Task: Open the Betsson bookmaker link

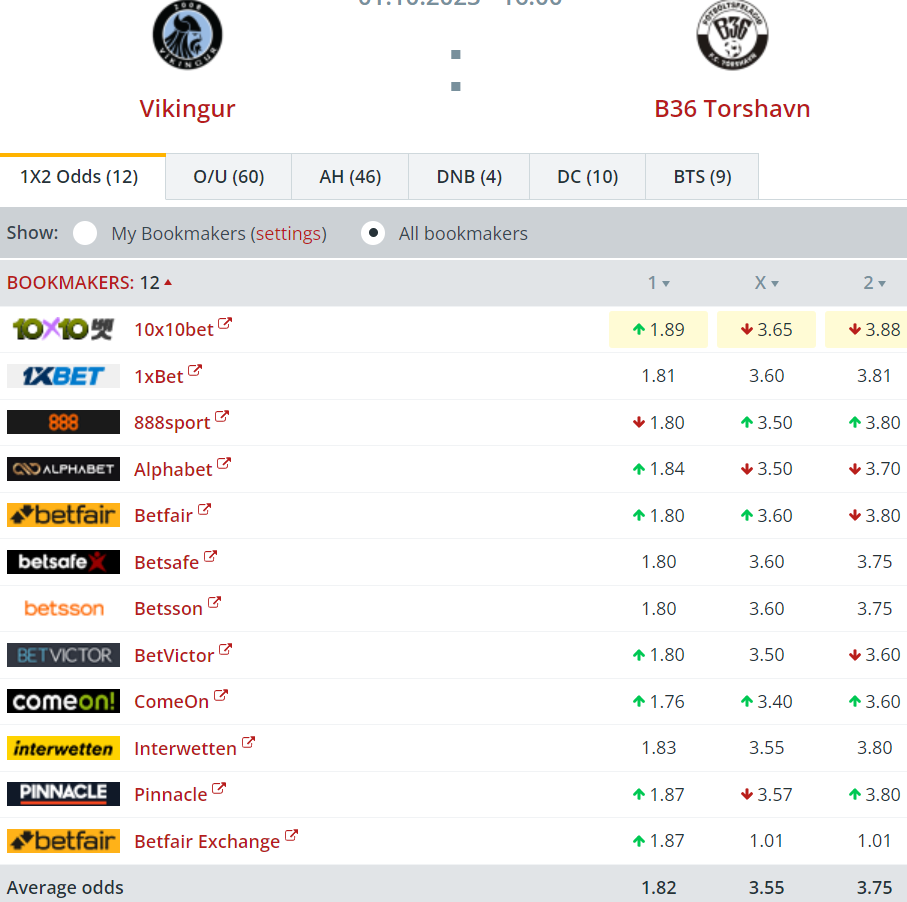Action: pyautogui.click(x=168, y=609)
